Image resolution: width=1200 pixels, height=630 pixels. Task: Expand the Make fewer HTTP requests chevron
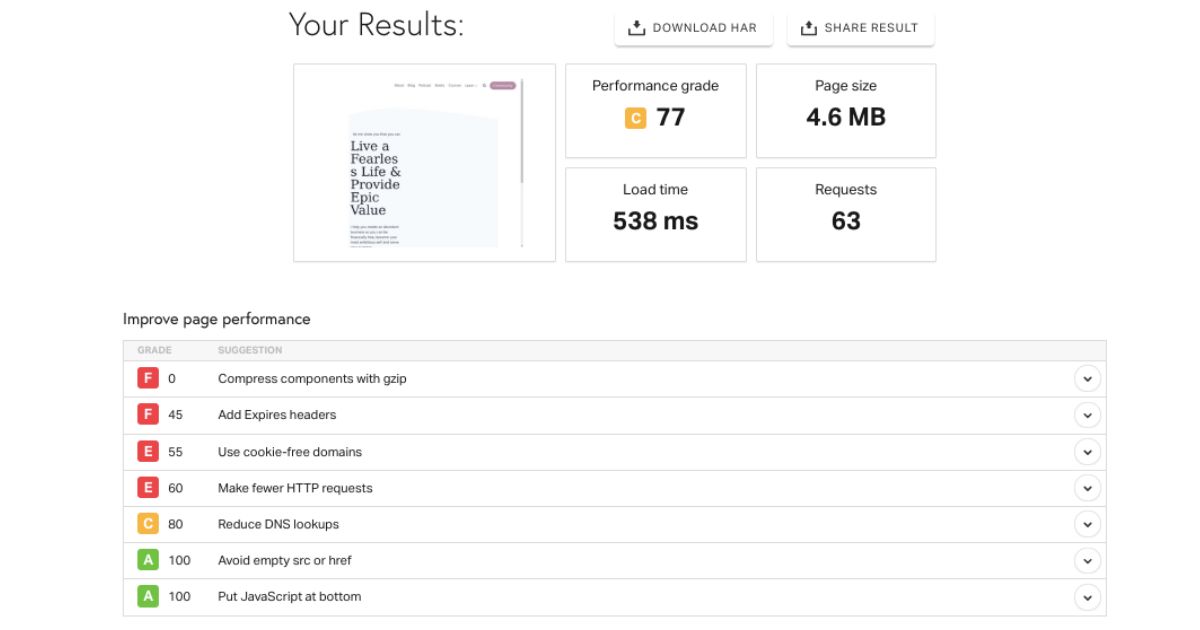pos(1087,488)
